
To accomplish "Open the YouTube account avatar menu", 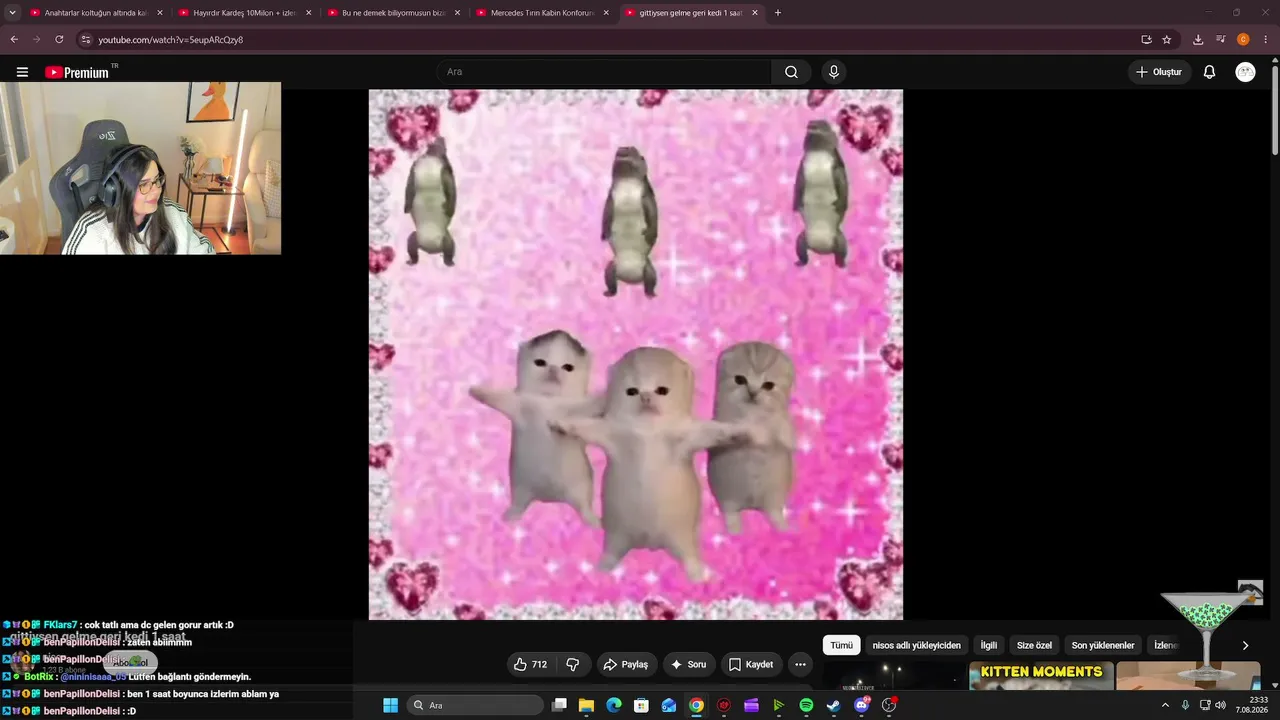I will point(1245,72).
